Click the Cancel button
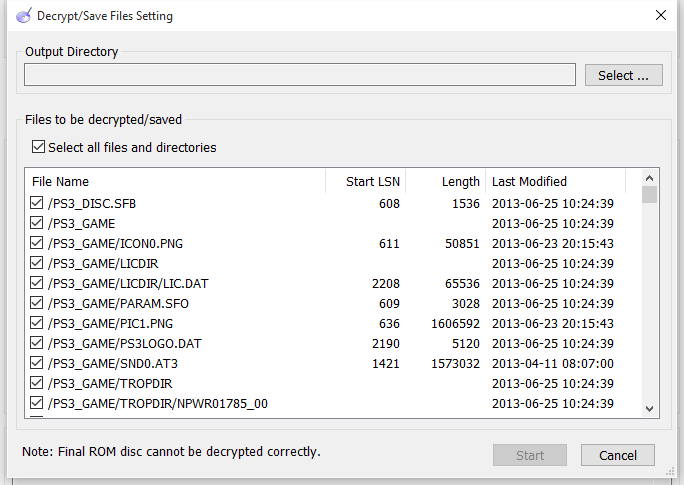The width and height of the screenshot is (684, 485). 618,455
